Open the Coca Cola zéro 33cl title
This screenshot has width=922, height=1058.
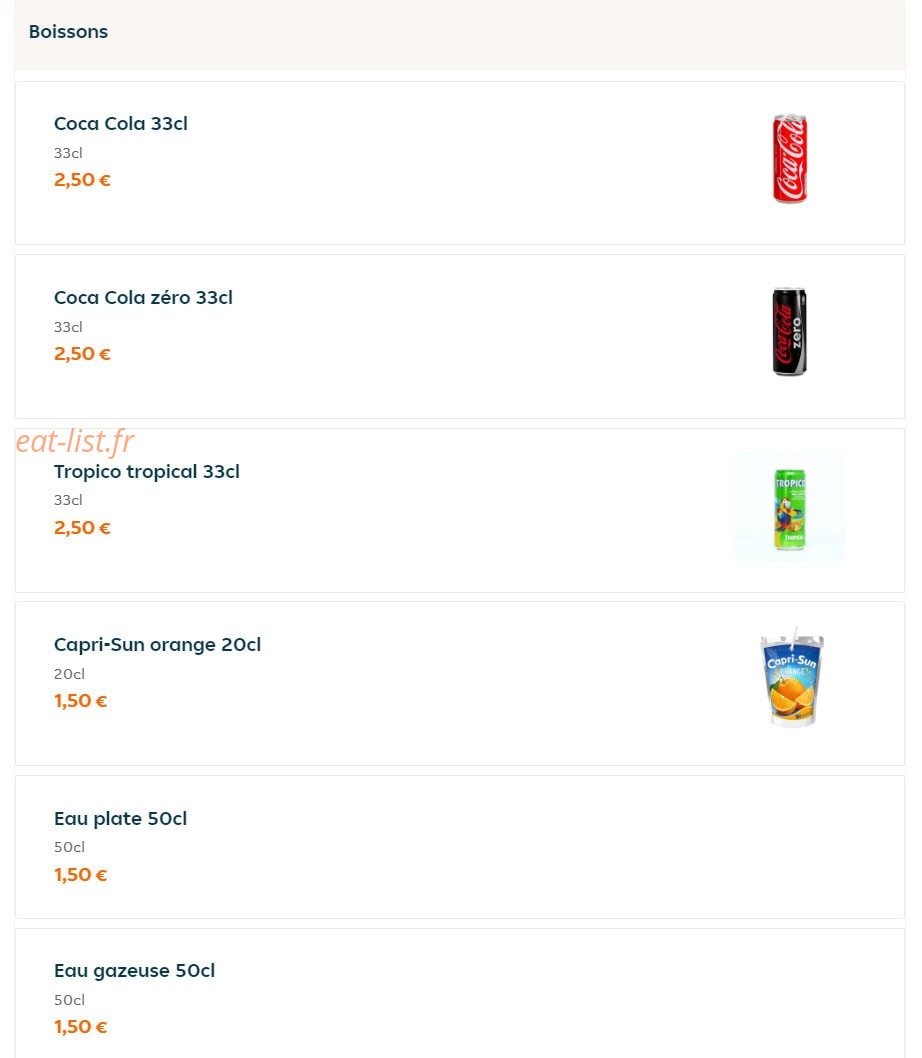click(143, 298)
